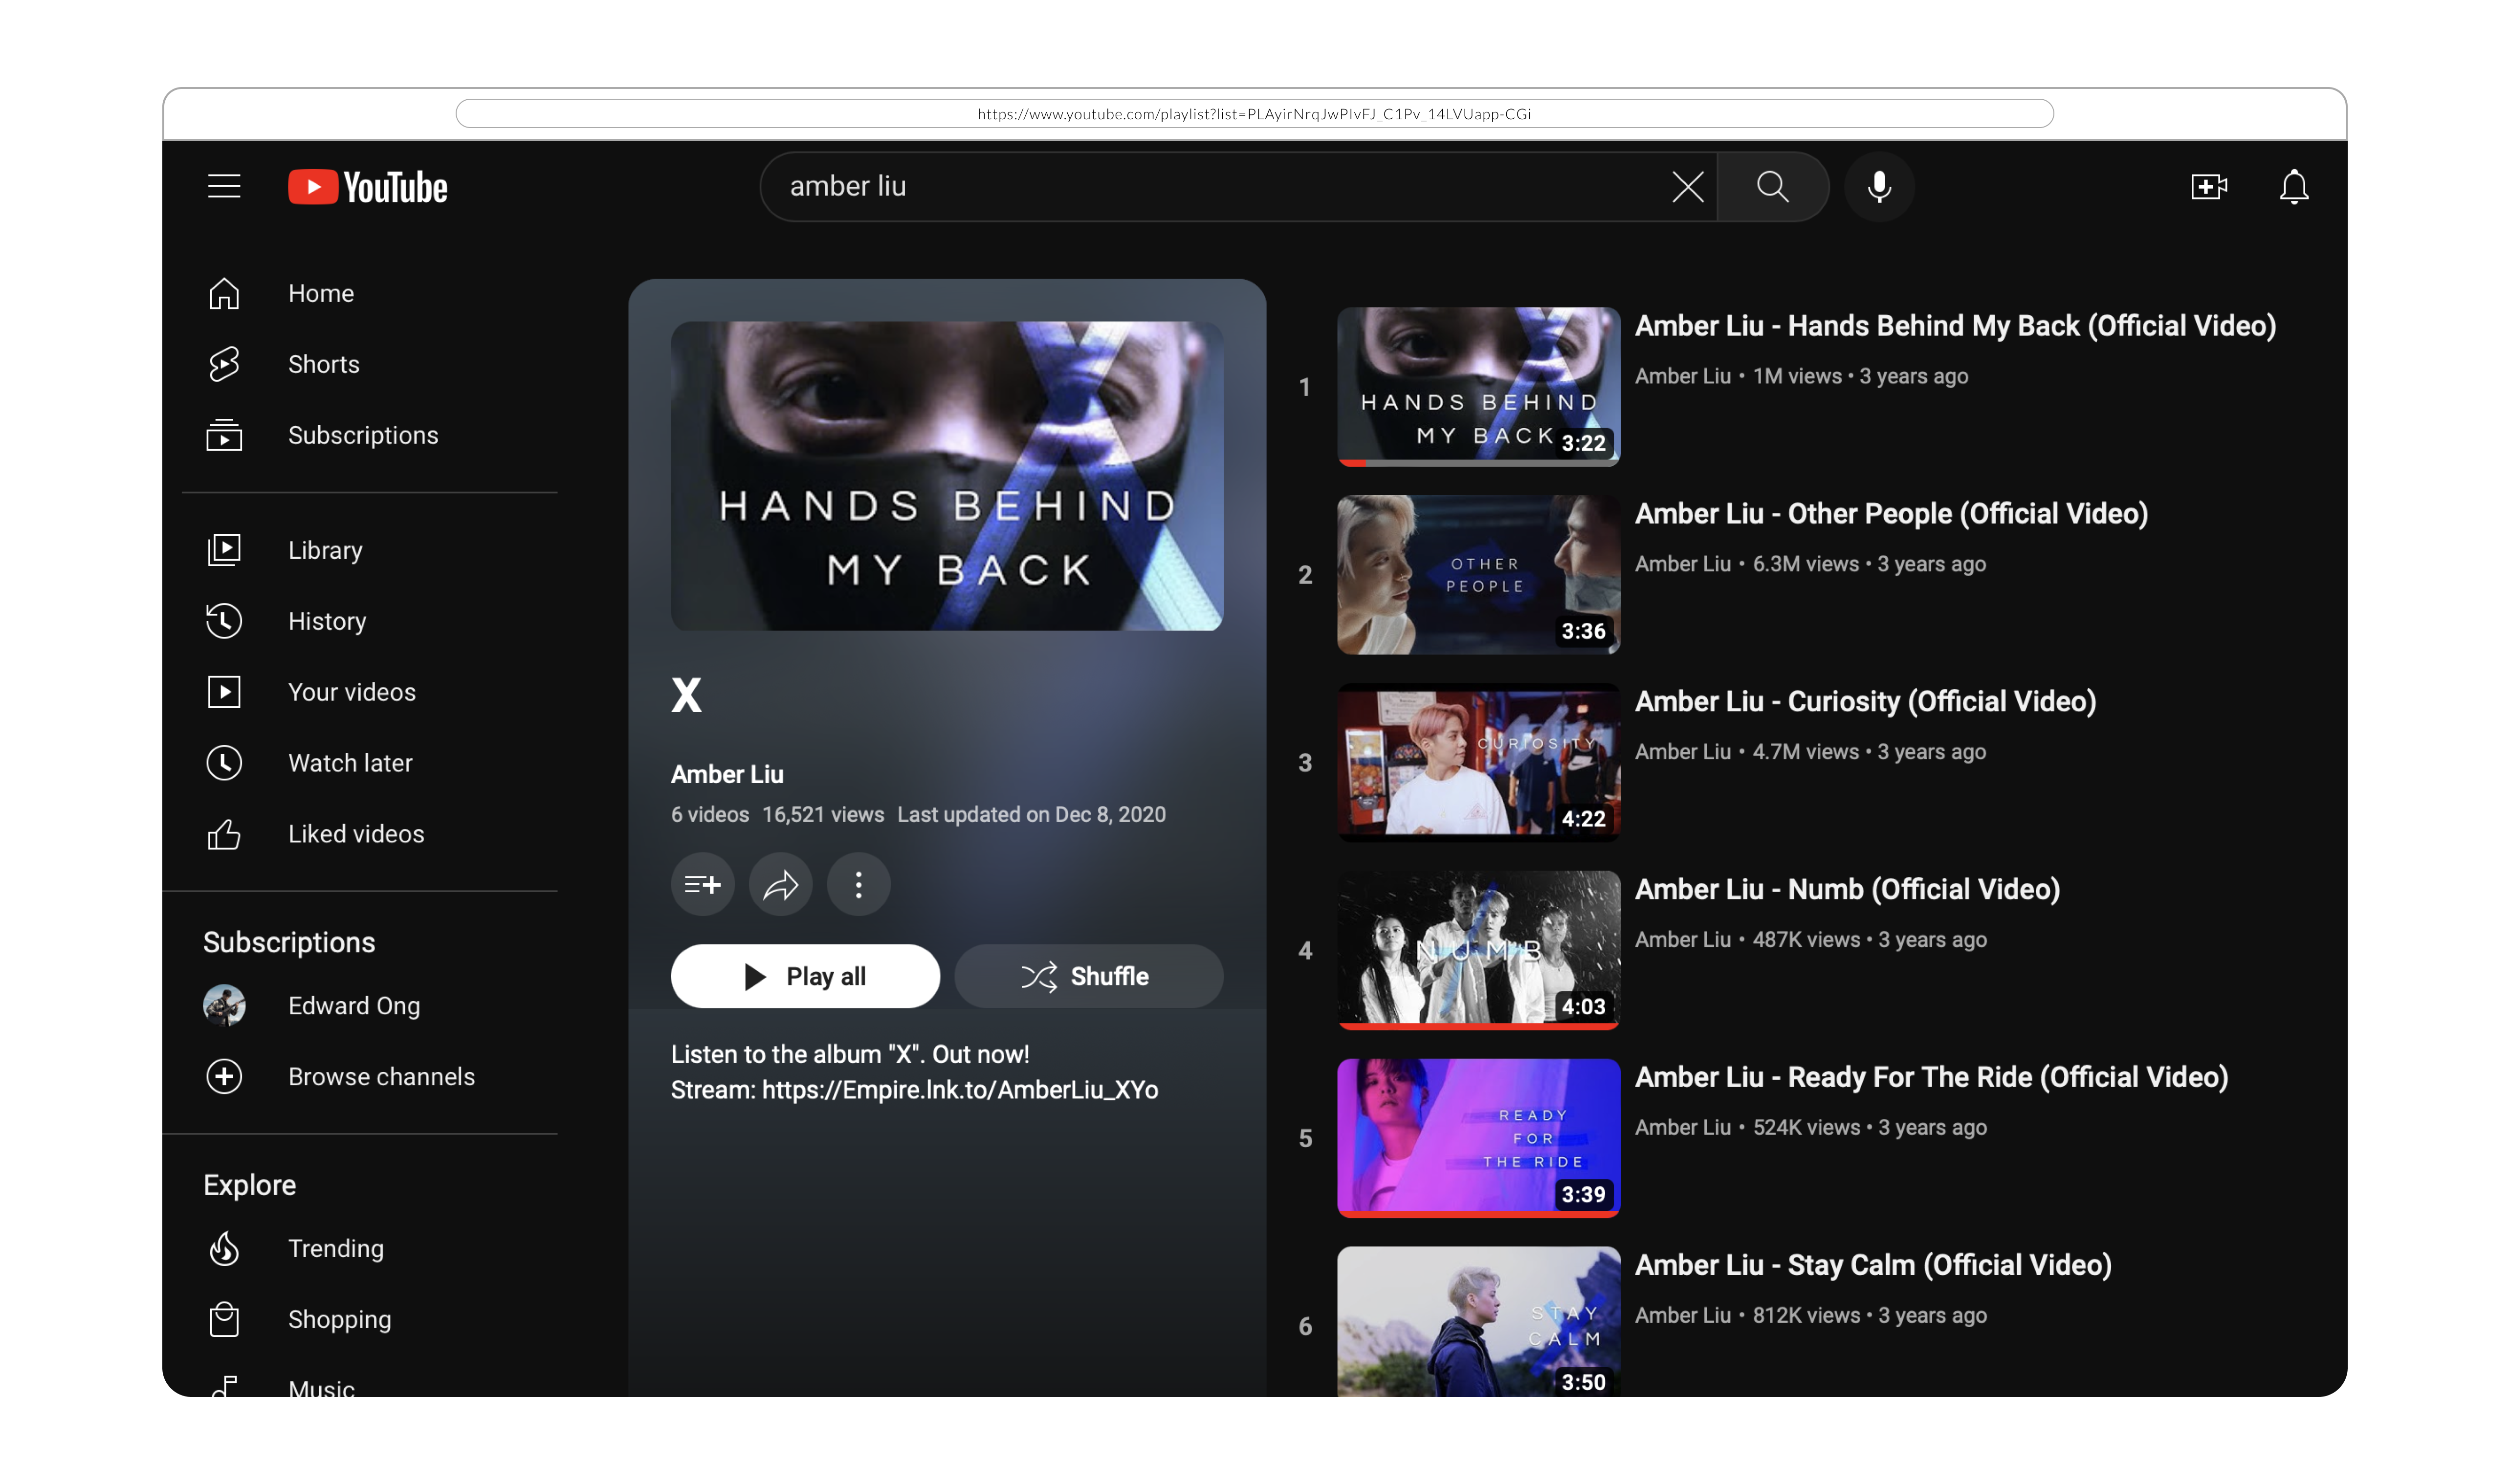Start voice search with microphone
2511x1484 pixels.
tap(1879, 186)
